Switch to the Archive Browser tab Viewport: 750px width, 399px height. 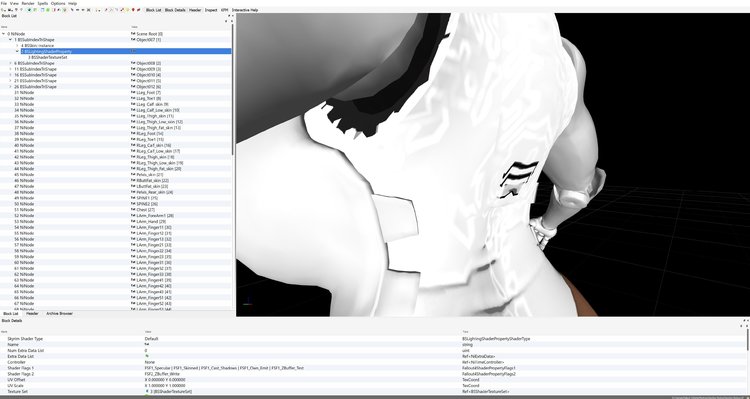[x=59, y=313]
